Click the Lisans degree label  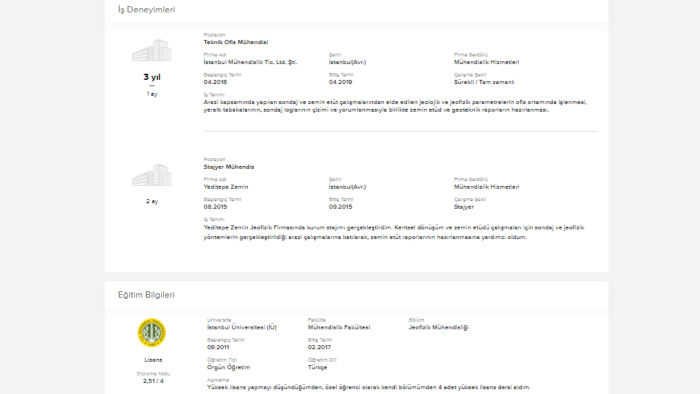pyautogui.click(x=153, y=360)
